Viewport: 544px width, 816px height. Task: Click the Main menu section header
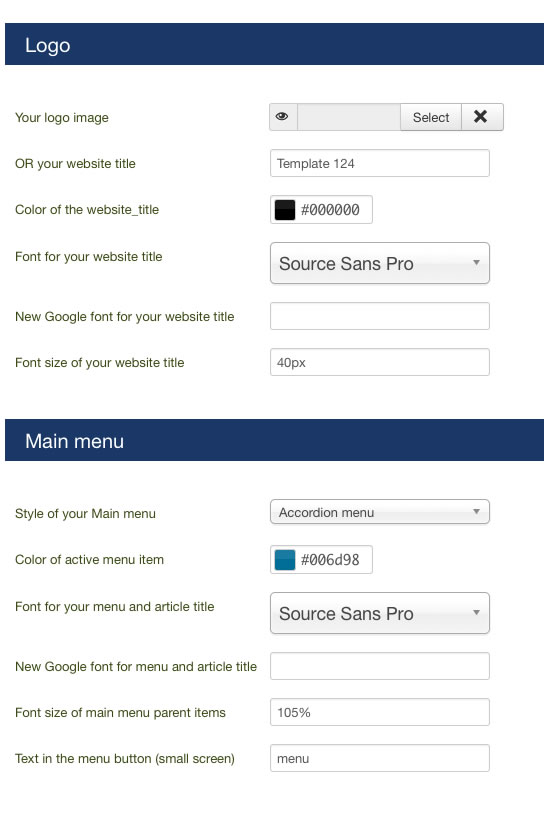[x=274, y=440]
